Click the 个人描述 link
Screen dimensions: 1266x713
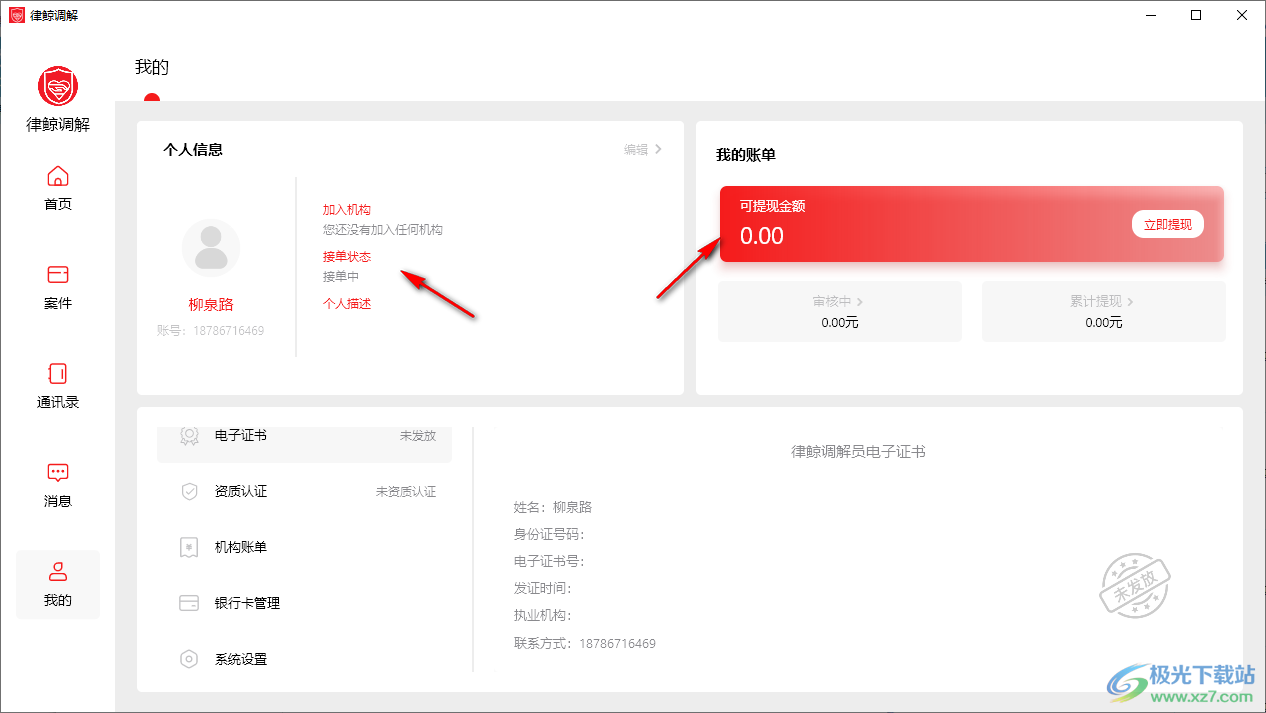[x=346, y=304]
